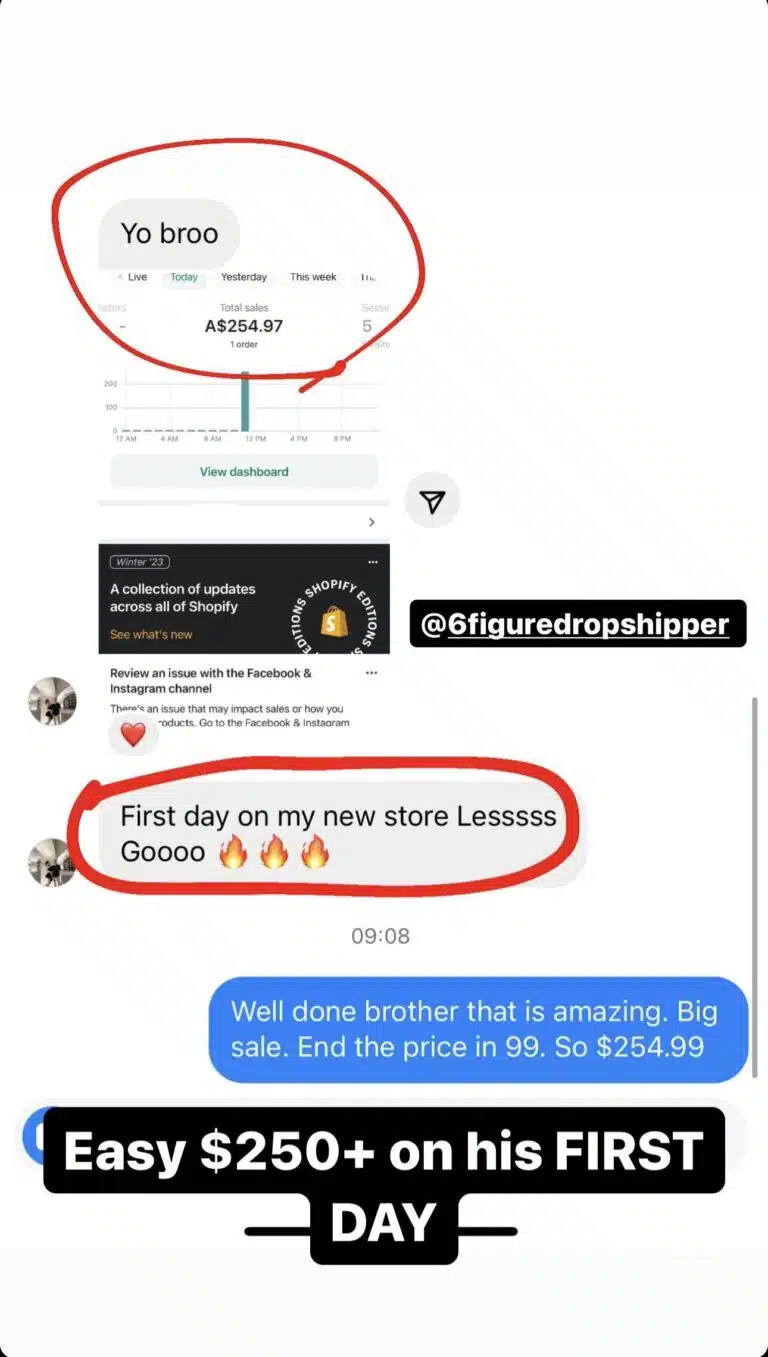The width and height of the screenshot is (768, 1357).
Task: Open sender's avatar beside 'First day' message
Action: 52,862
